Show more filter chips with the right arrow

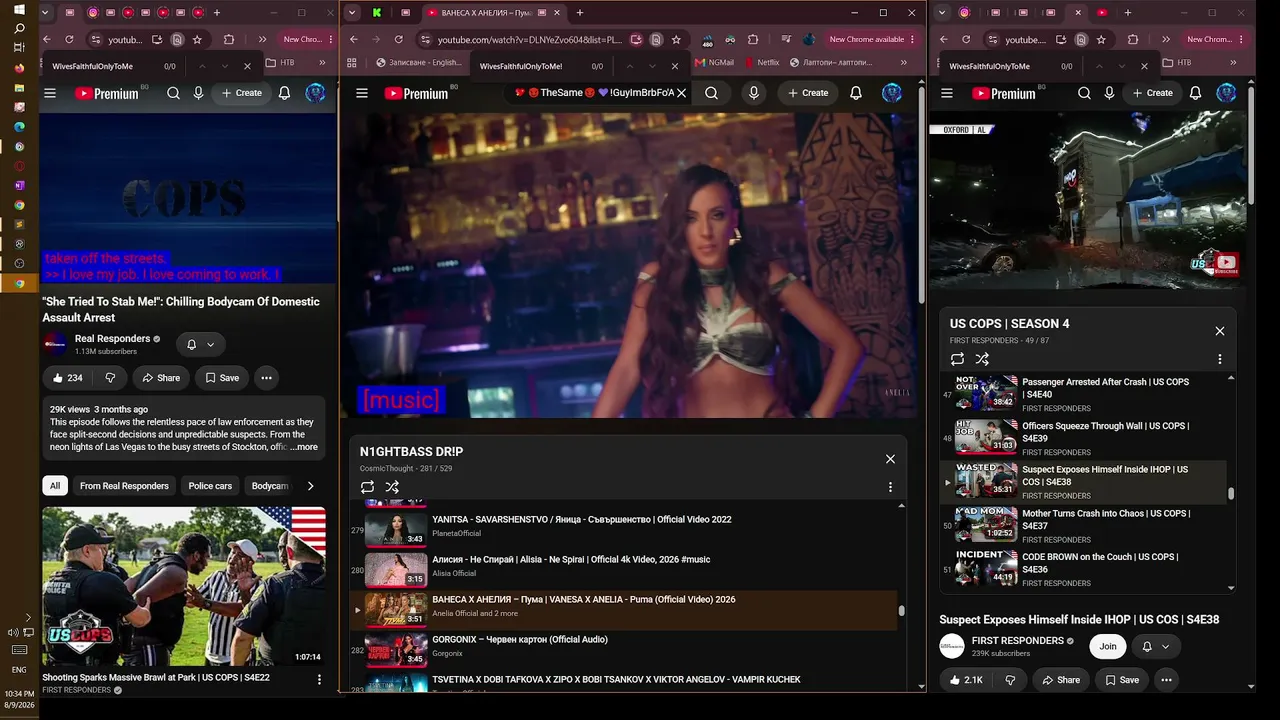coord(310,486)
